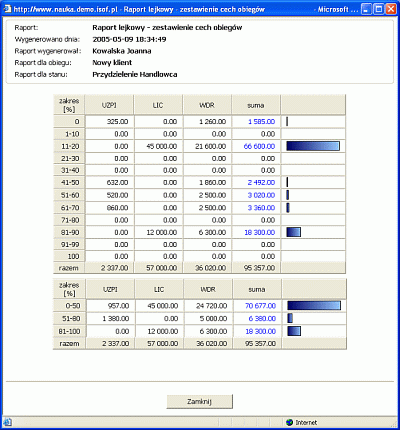Minimize the report window
Screen dimensions: 400x430
pos(367,9)
